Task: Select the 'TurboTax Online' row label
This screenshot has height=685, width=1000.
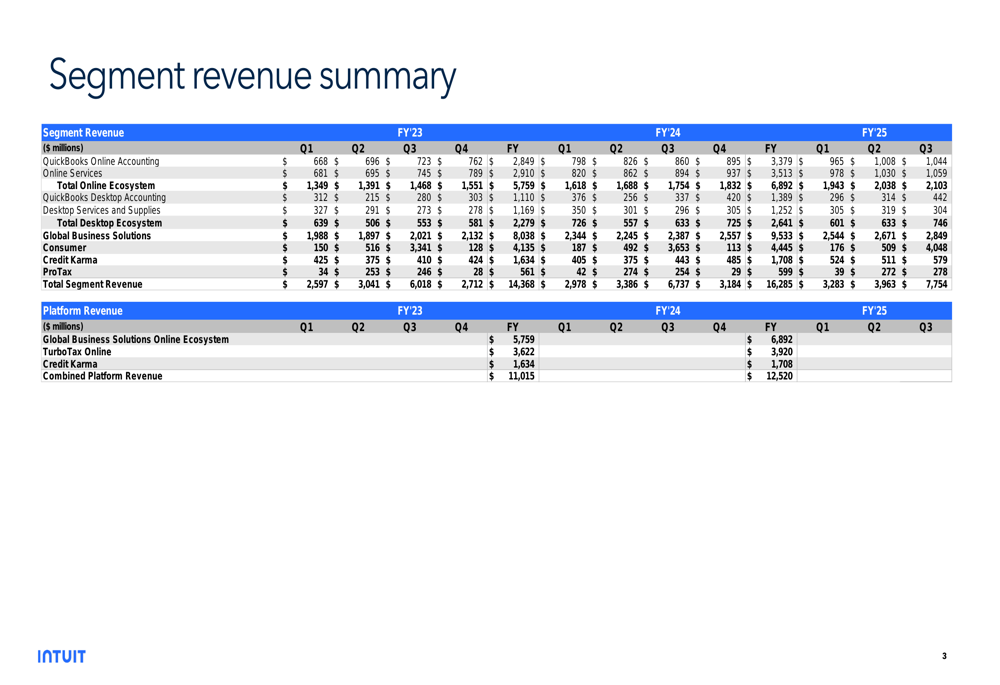Action: (x=77, y=351)
